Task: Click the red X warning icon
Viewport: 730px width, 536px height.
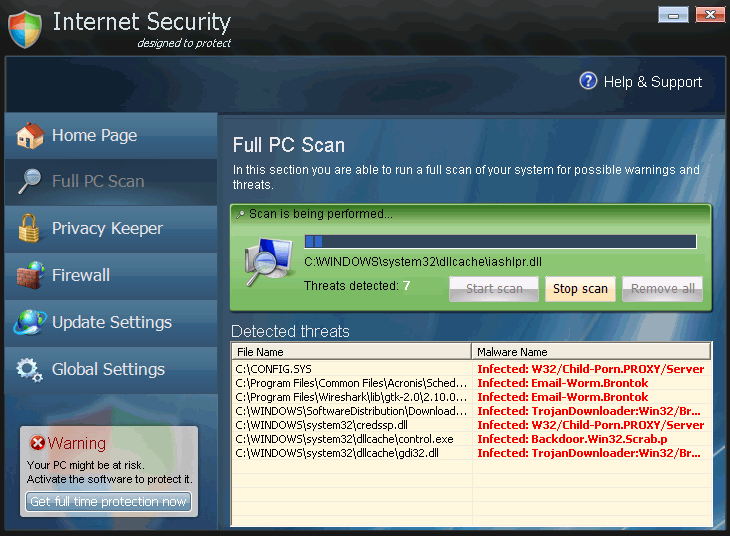Action: coord(37,443)
